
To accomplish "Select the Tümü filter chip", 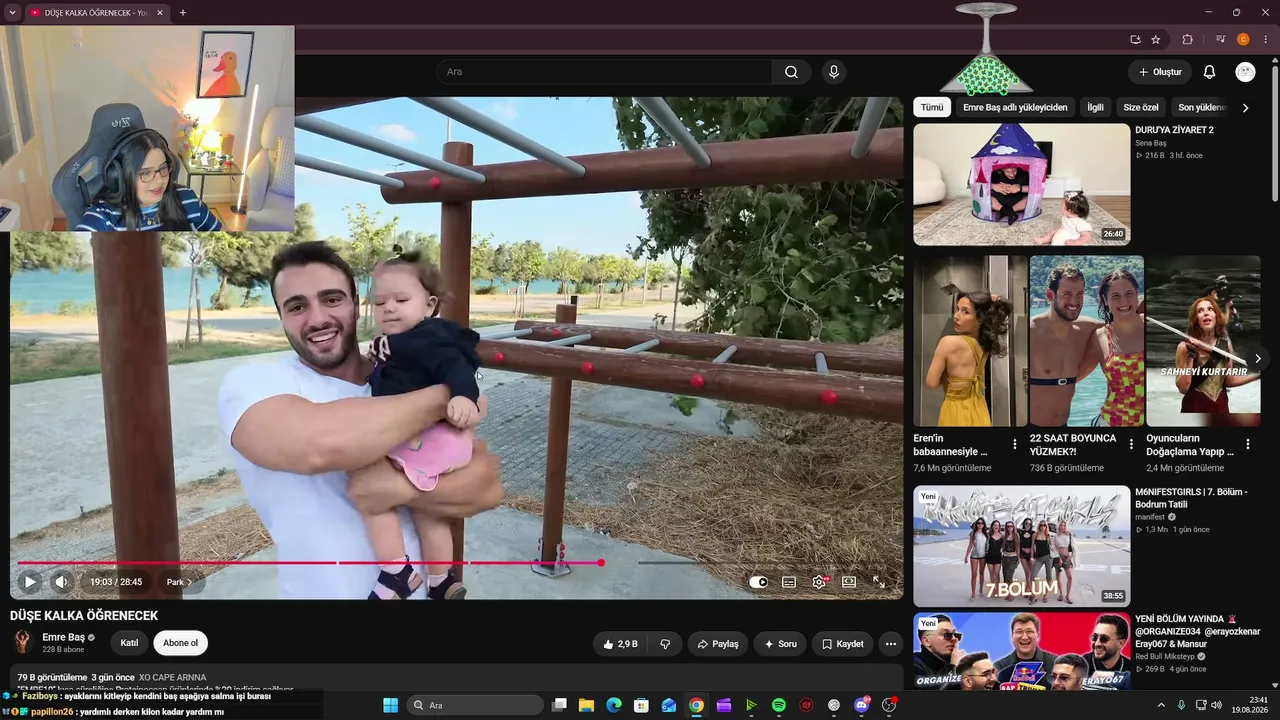I will click(932, 107).
